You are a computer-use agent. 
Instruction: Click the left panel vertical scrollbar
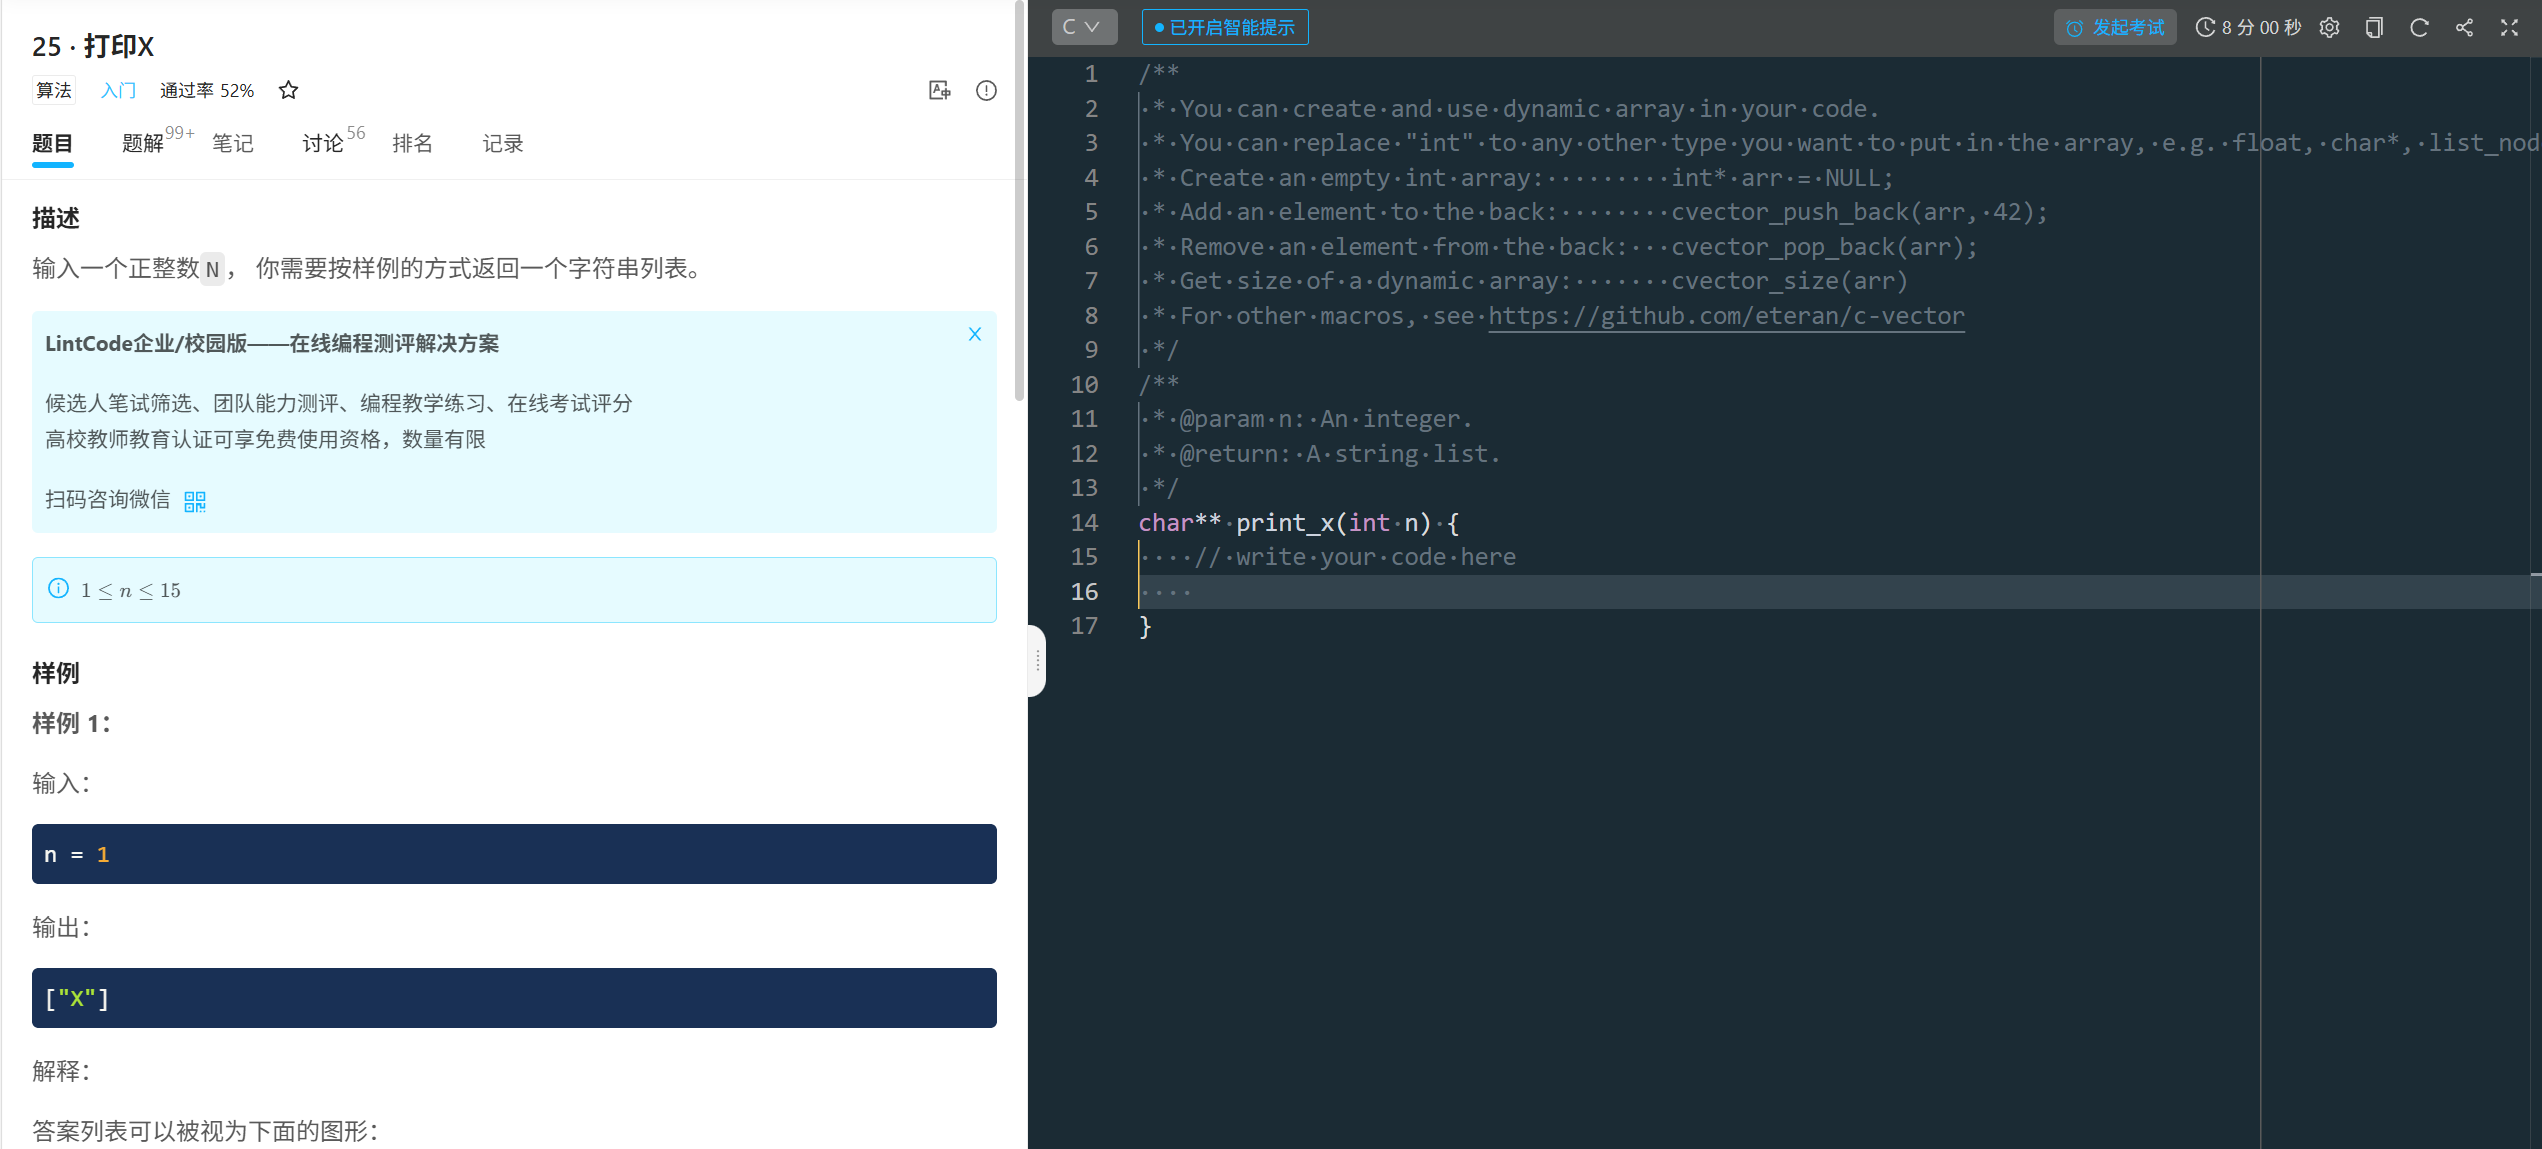click(1019, 200)
